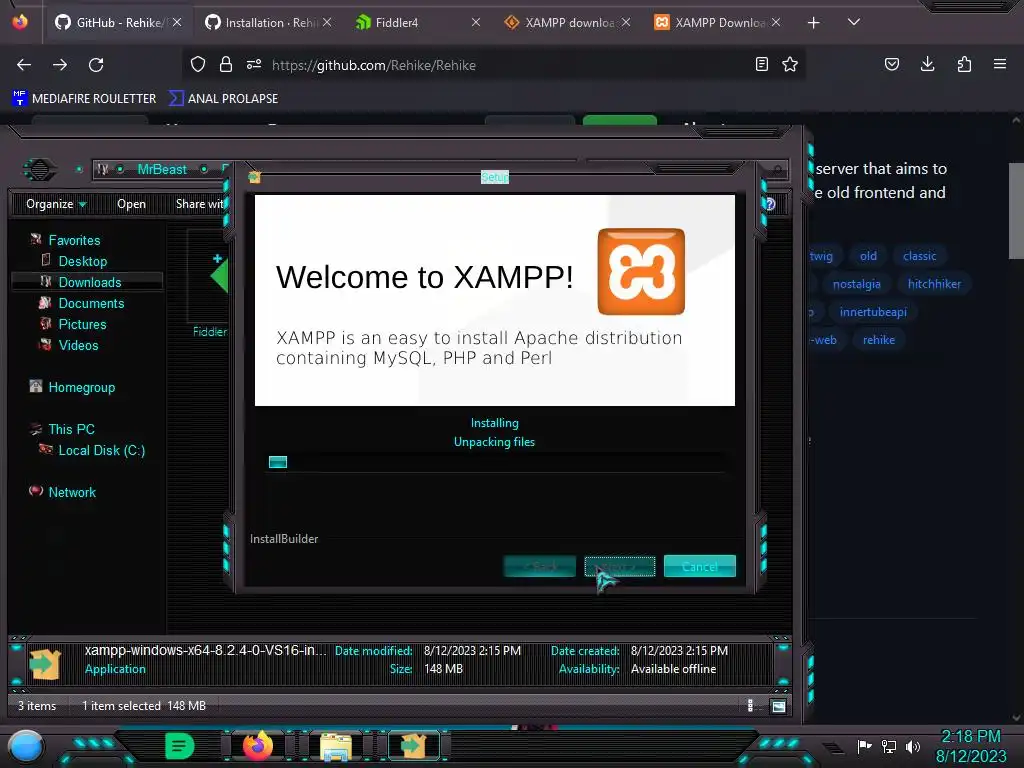Image resolution: width=1024 pixels, height=768 pixels.
Task: List all tabs dropdown arrow
Action: pos(854,22)
